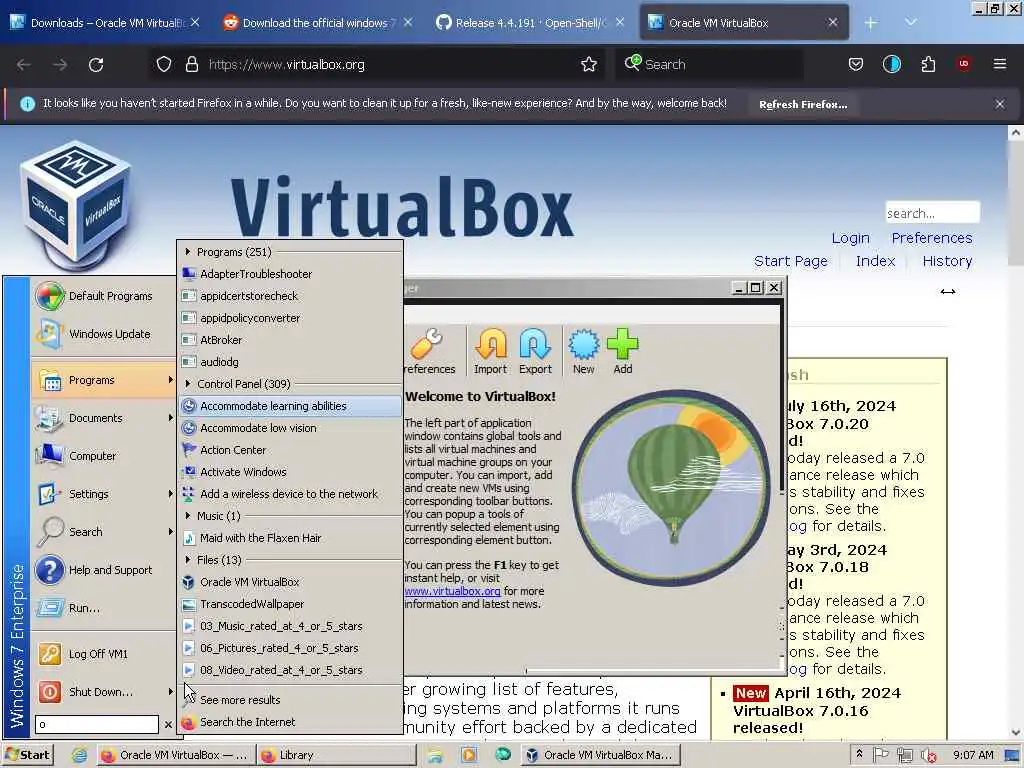The height and width of the screenshot is (768, 1024).
Task: Expand the Programs submenu in Start menu
Action: pyautogui.click(x=102, y=380)
